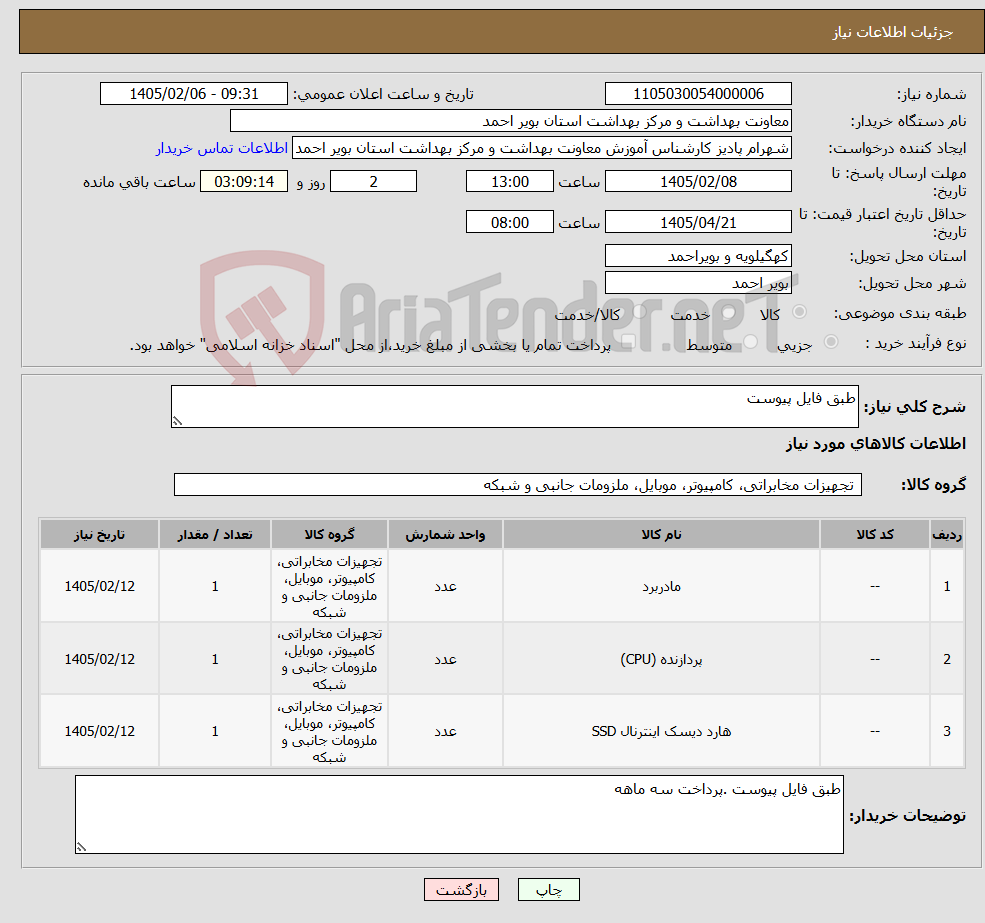This screenshot has width=985, height=923.
Task: Select the خدمت radio button
Action: pyautogui.click(x=729, y=312)
